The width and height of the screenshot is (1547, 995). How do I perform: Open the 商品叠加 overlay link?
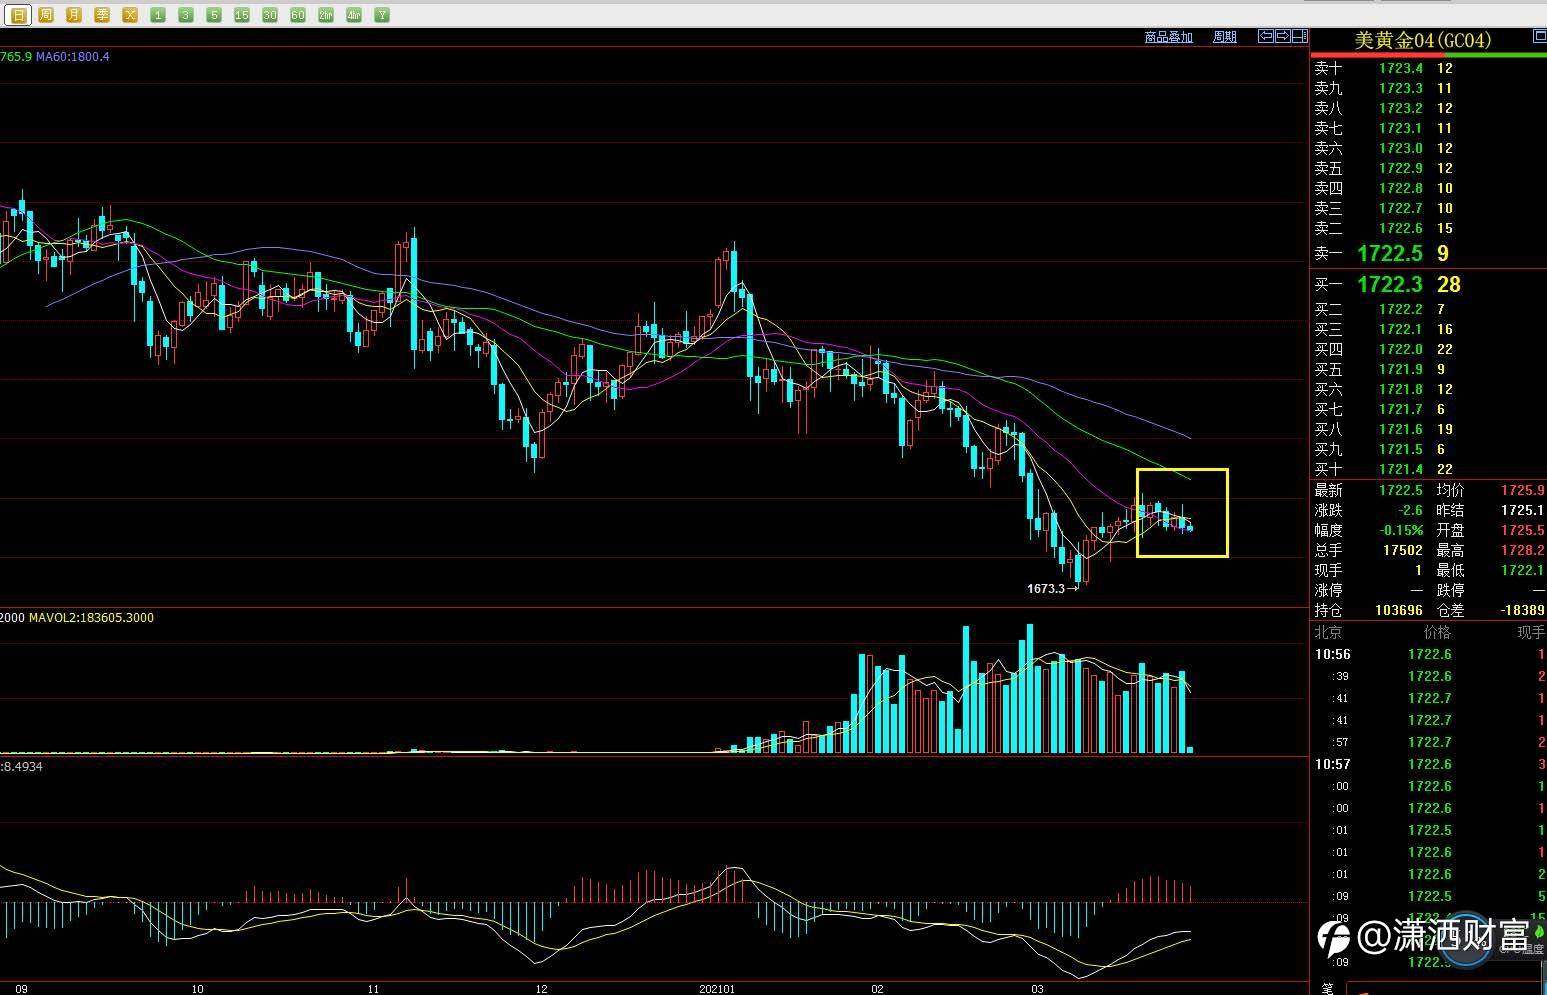1169,37
